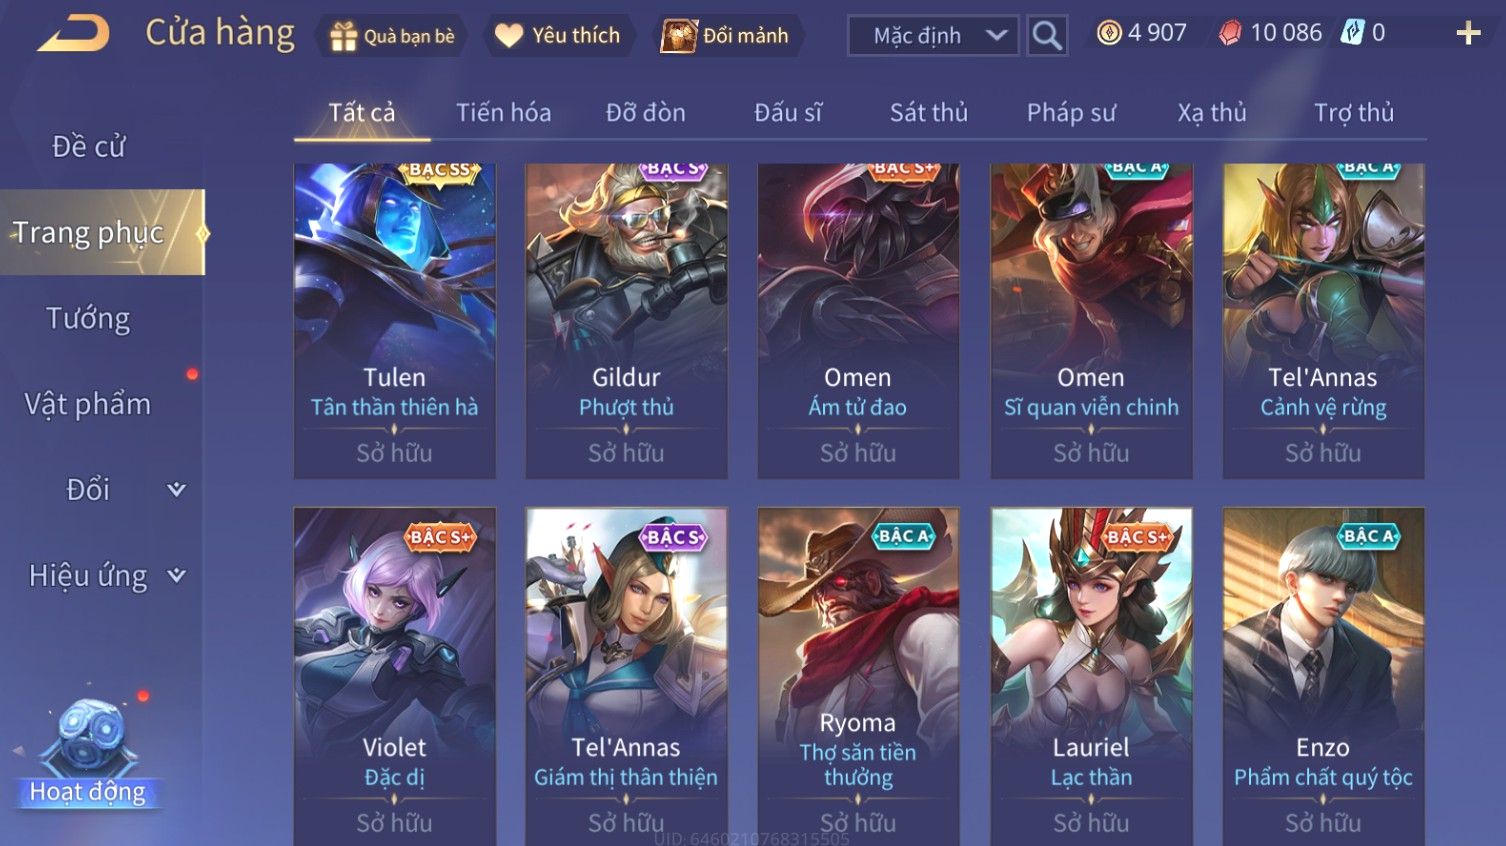Switch to the Sát thủ tab
Viewport: 1506px width, 846px height.
tap(929, 112)
